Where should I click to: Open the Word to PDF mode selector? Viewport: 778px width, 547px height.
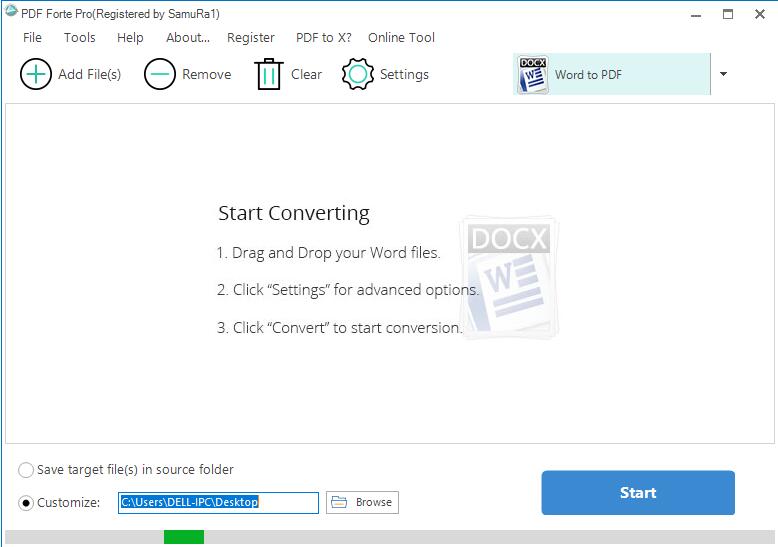tap(612, 74)
